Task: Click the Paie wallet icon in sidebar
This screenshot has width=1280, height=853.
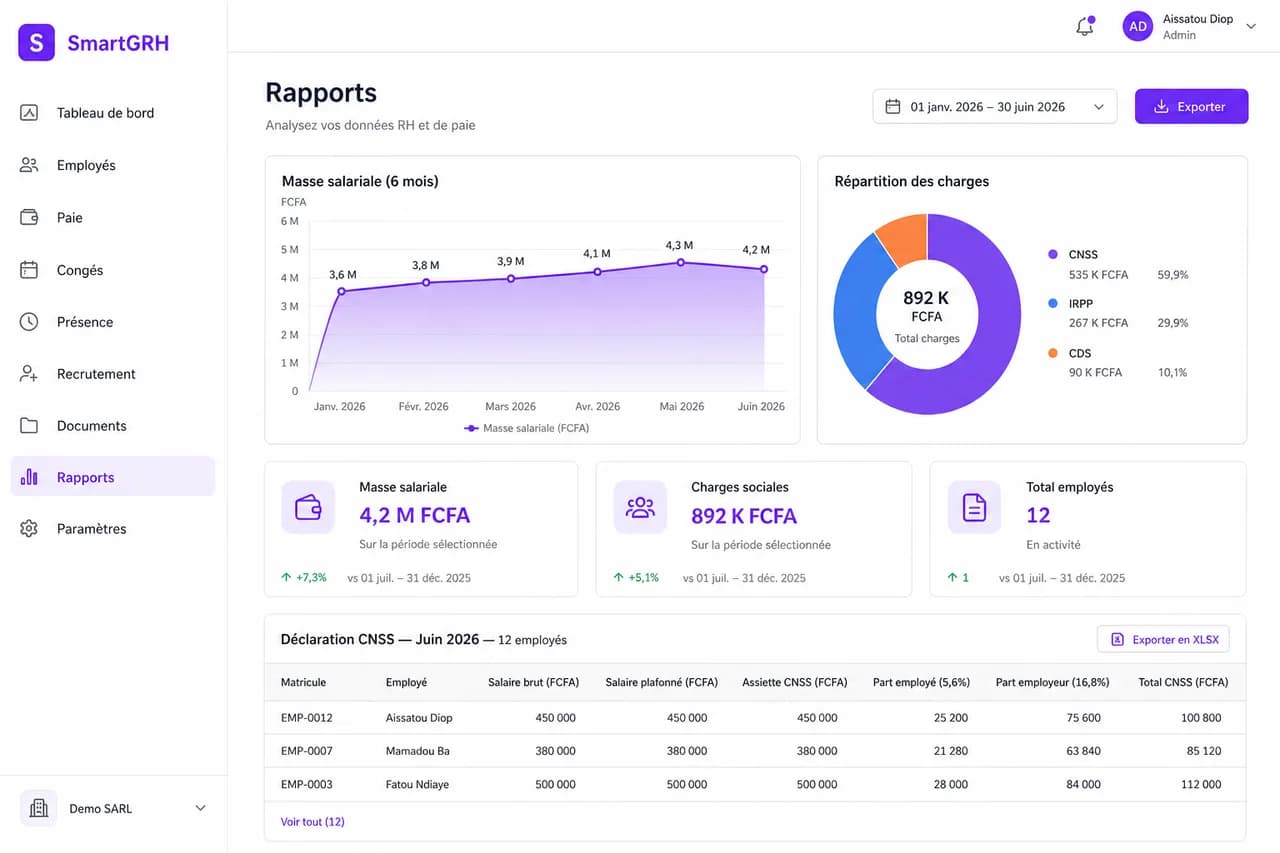Action: click(29, 217)
